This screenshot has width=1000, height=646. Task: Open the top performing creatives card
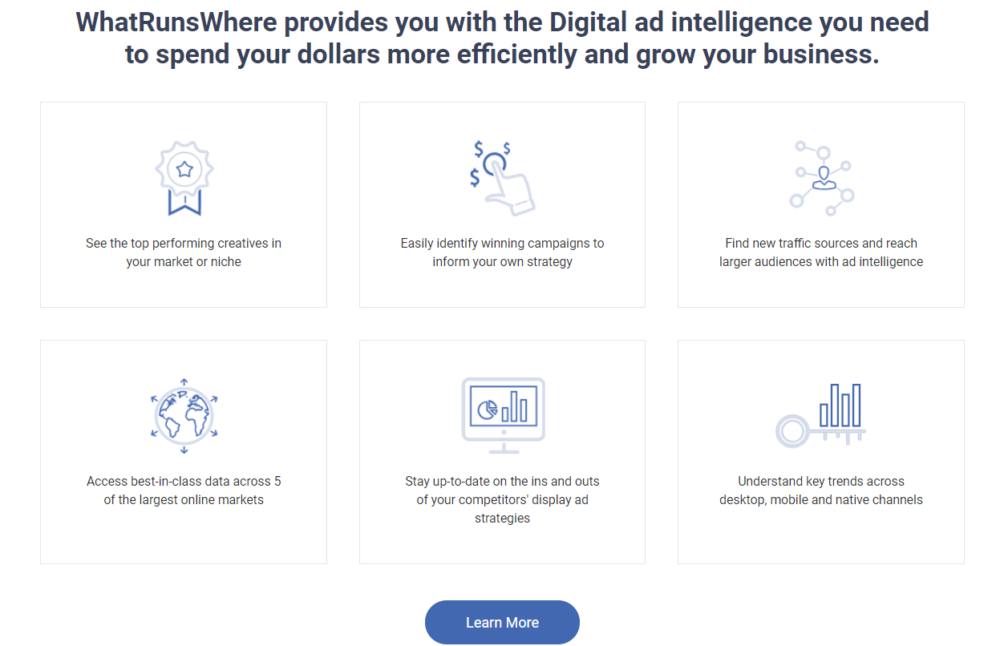tap(184, 288)
